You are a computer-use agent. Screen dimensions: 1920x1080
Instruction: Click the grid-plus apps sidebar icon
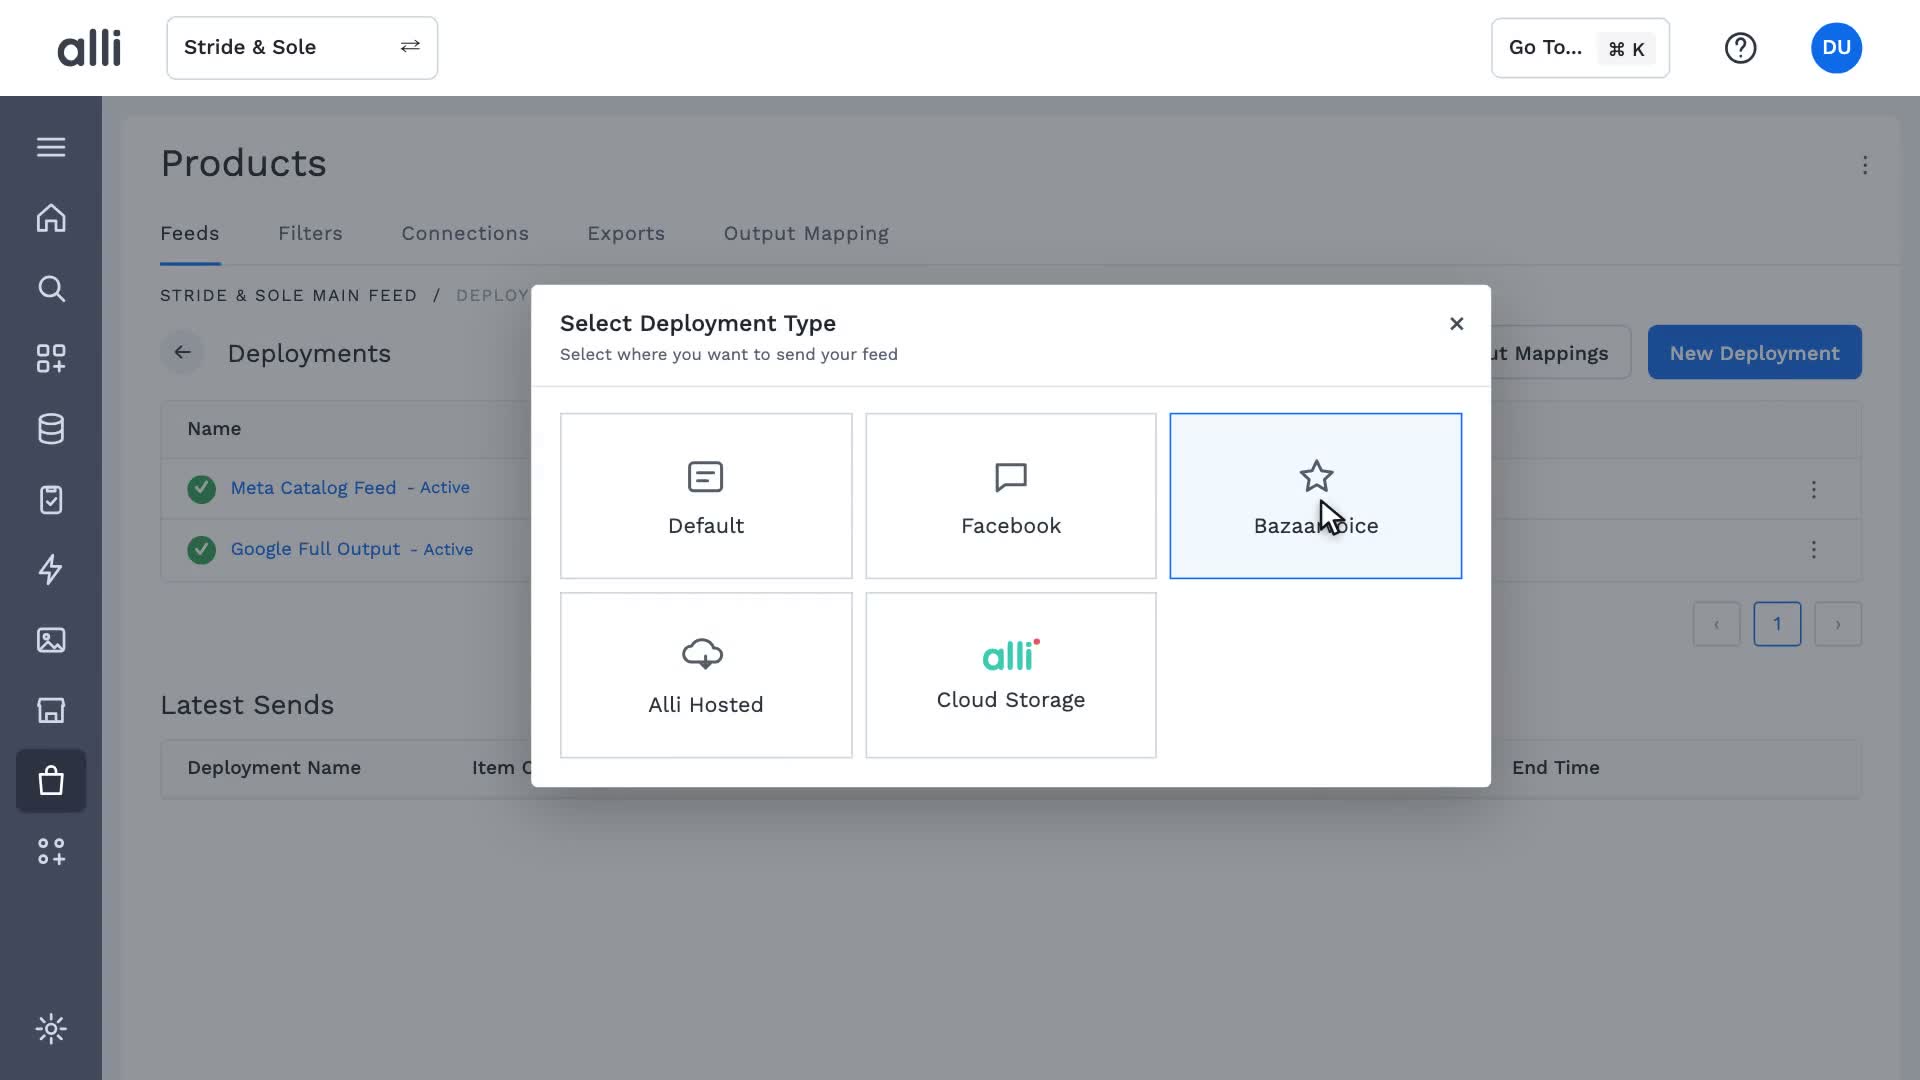[x=51, y=359]
